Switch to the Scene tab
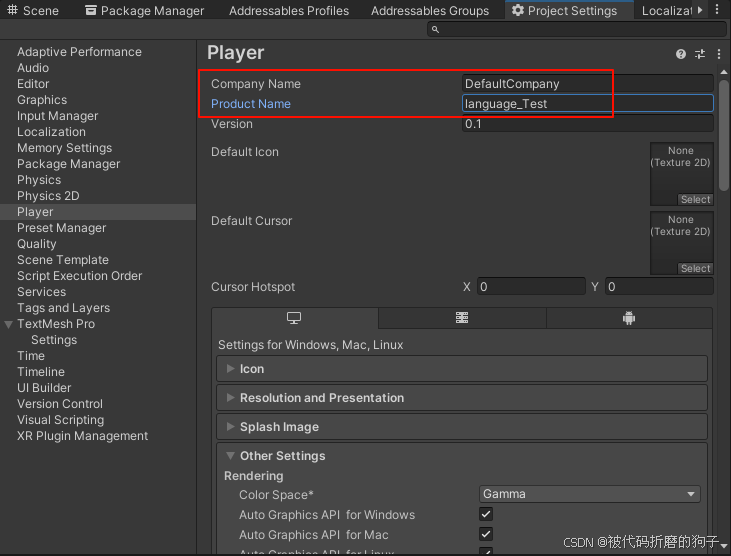 coord(33,10)
